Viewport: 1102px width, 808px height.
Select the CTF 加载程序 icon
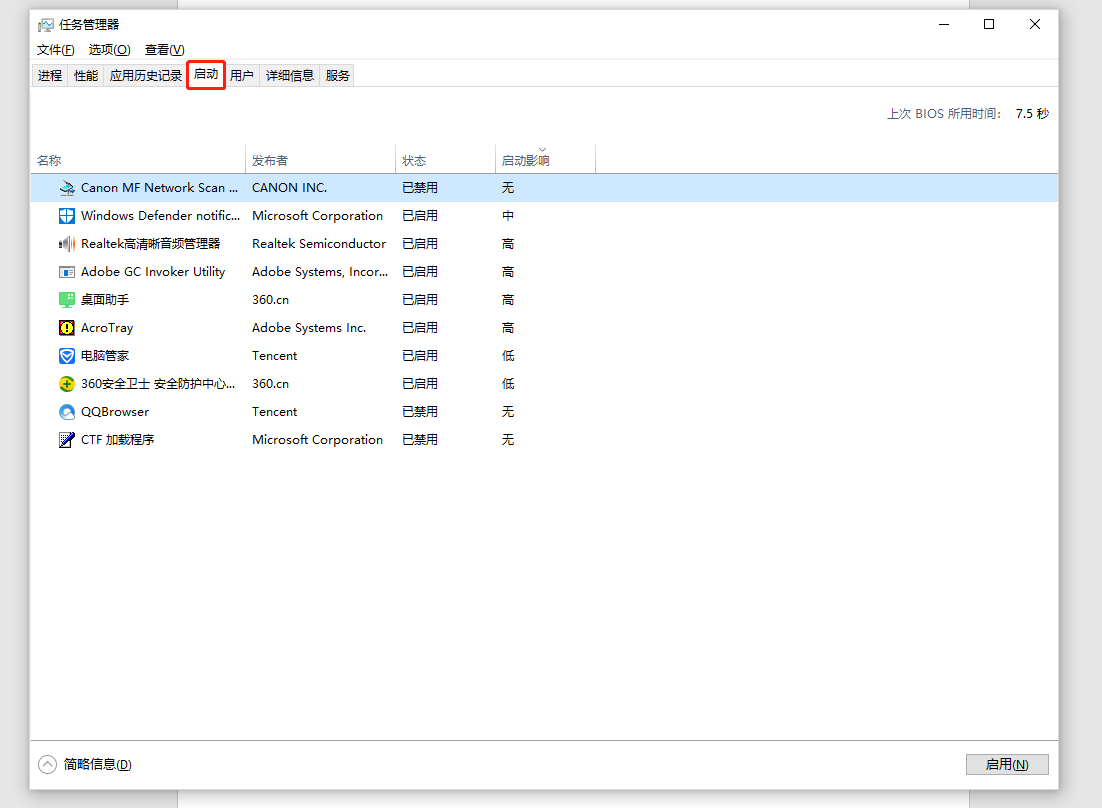(x=67, y=440)
